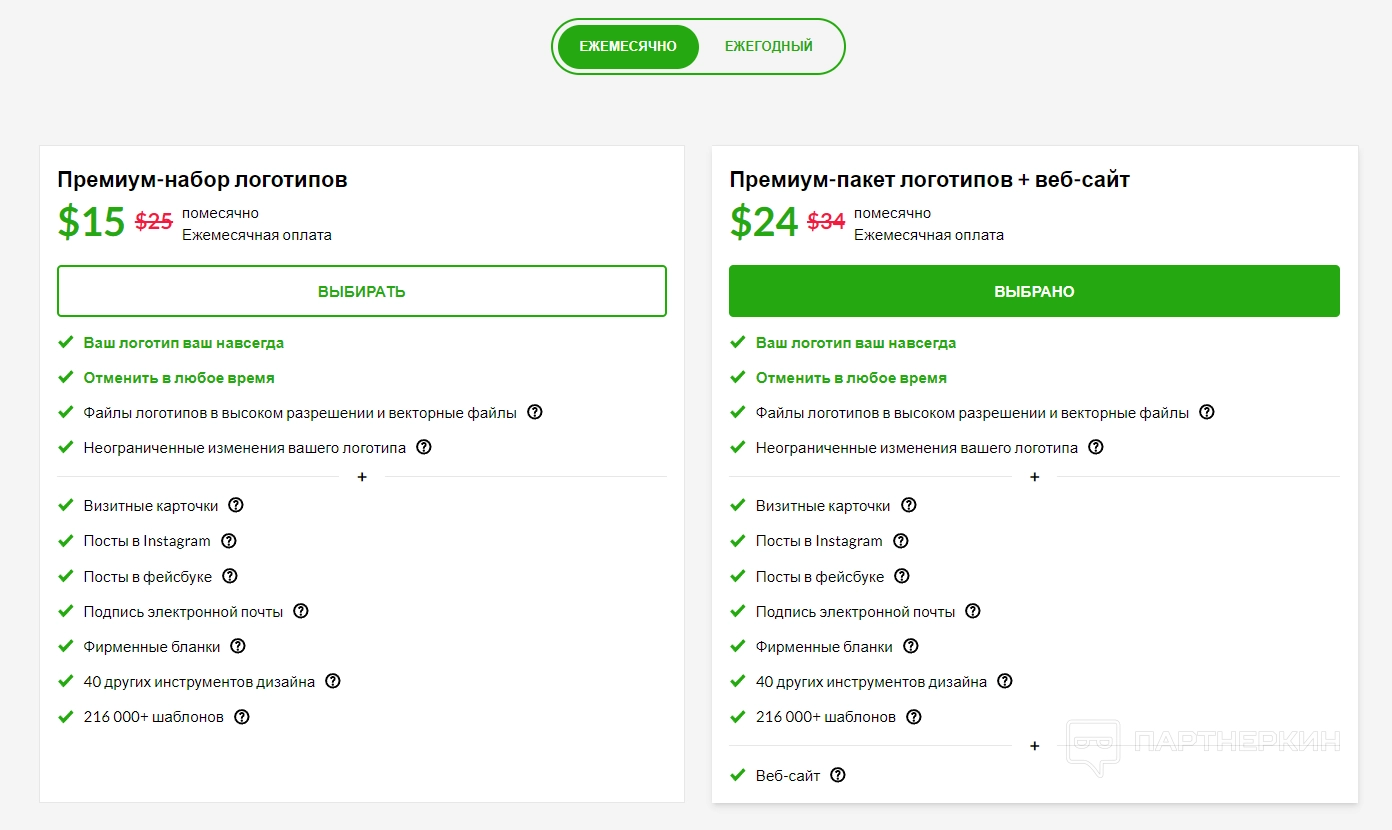
Task: Show info for left 216 000+ шаблонов
Action: (x=242, y=717)
